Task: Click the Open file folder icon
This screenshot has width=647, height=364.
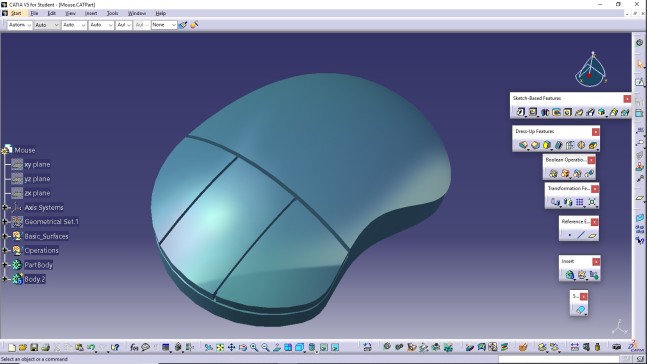Action: pos(23,347)
